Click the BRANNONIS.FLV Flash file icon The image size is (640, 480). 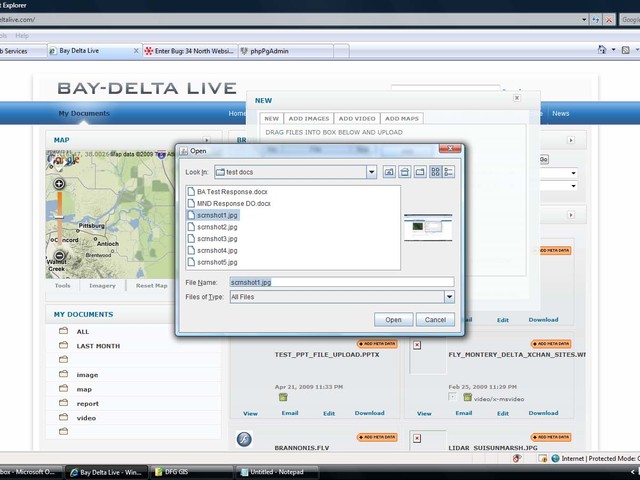(x=244, y=439)
